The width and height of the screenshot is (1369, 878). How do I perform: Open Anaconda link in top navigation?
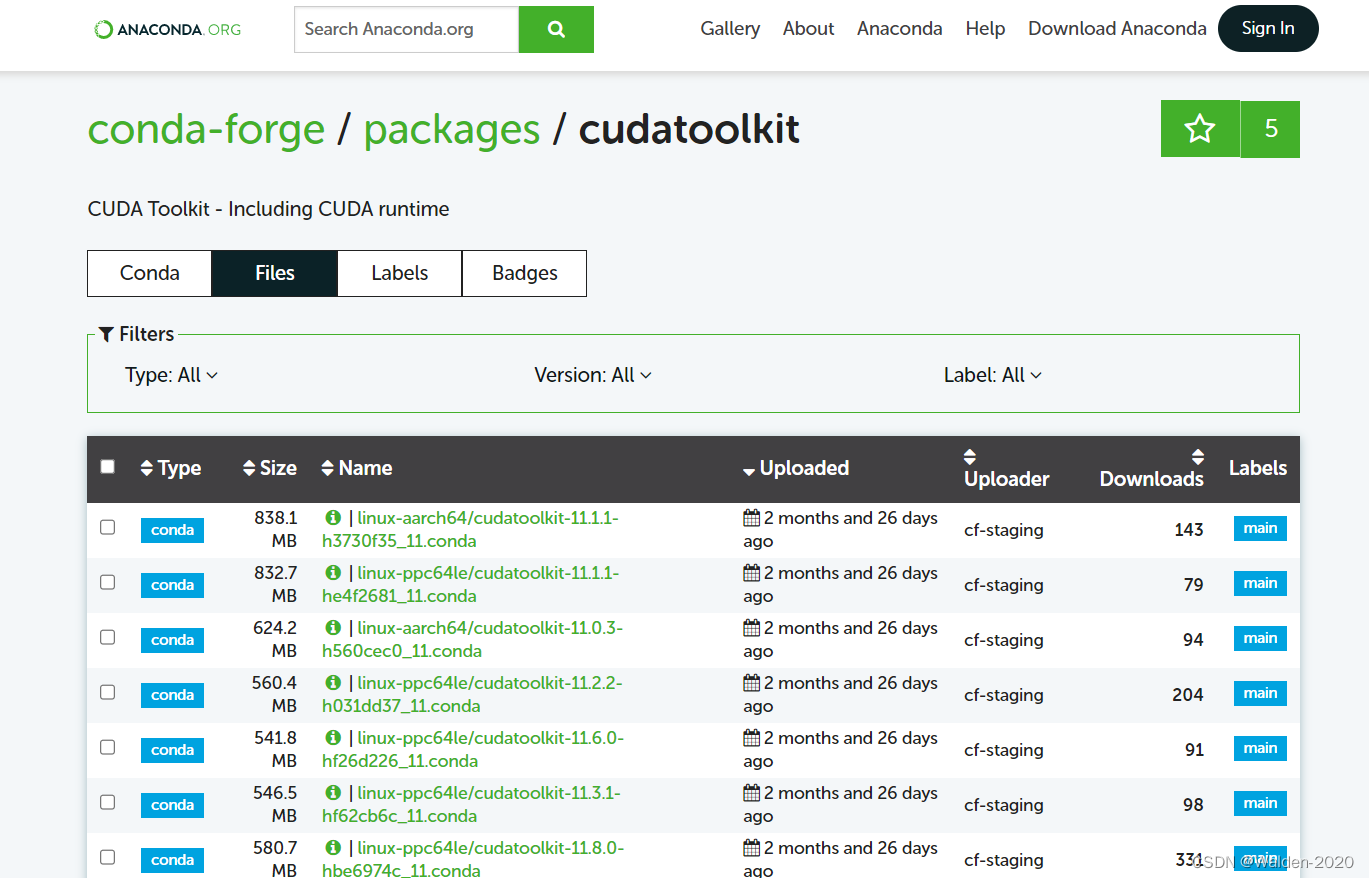tap(900, 29)
